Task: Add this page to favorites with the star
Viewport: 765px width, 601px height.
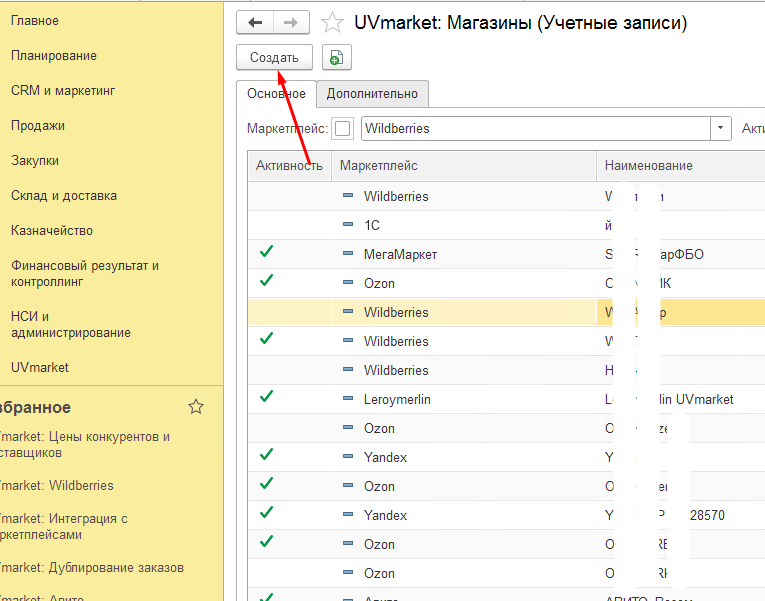Action: 332,23
